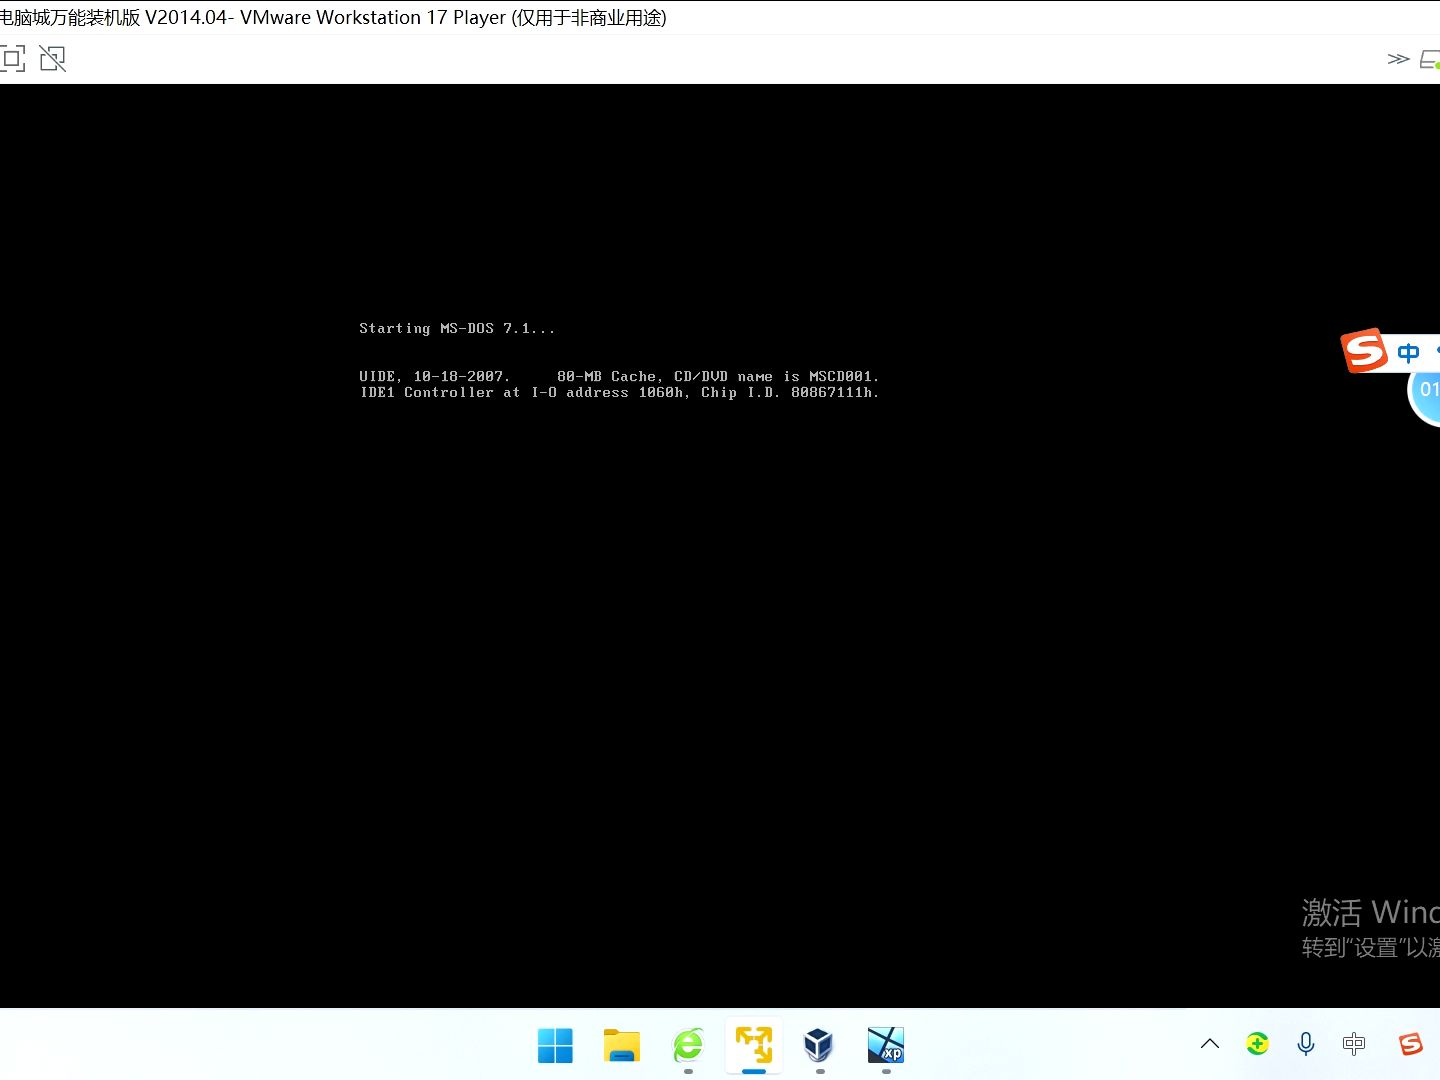Switch to the green browser taskbar icon
The height and width of the screenshot is (1080, 1440).
[688, 1046]
